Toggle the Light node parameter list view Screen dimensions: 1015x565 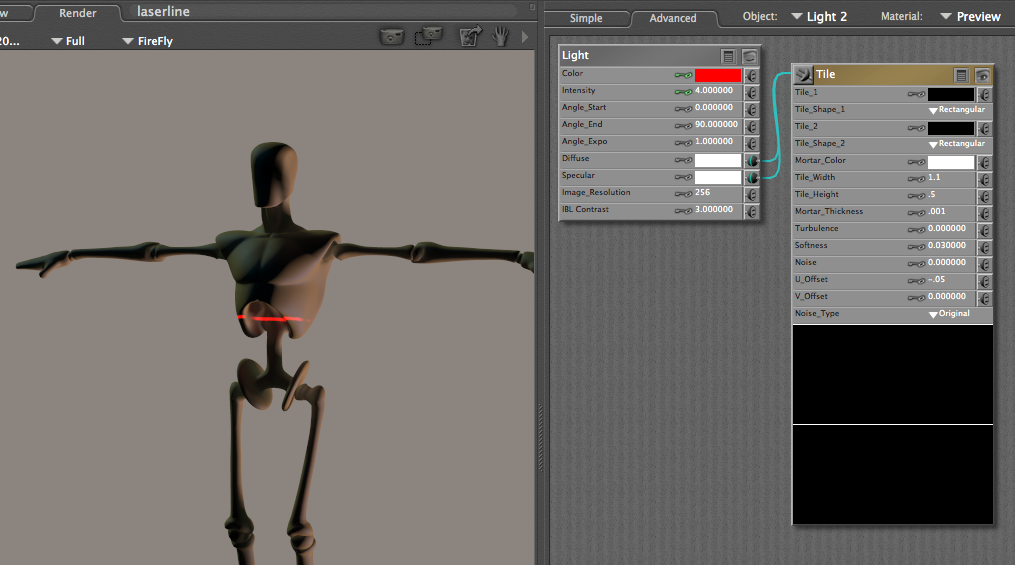pos(729,57)
